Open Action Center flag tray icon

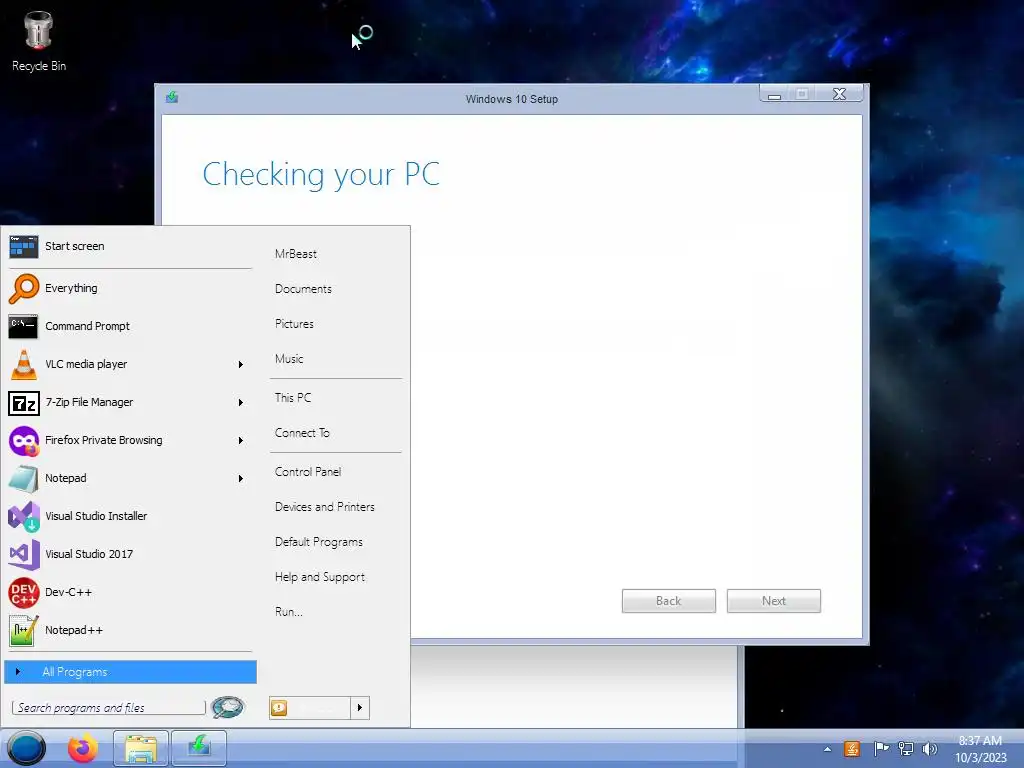click(x=881, y=749)
